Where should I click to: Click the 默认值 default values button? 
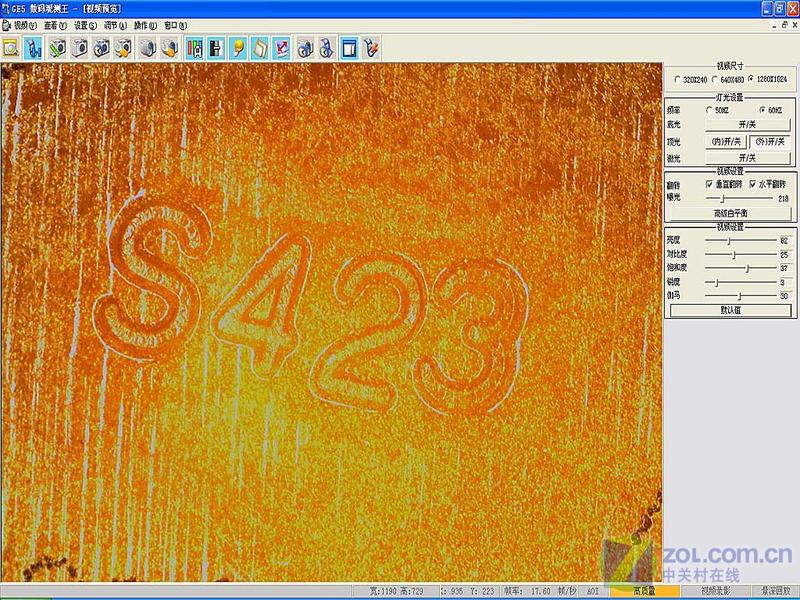click(730, 310)
